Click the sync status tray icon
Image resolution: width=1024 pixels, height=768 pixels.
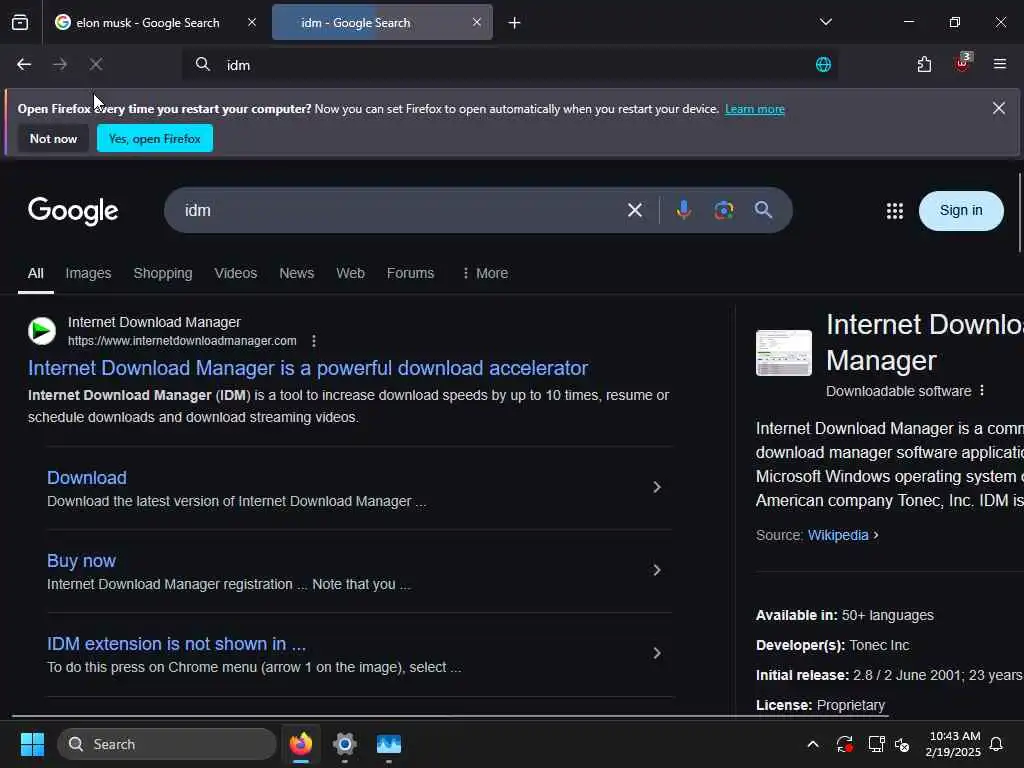tap(844, 744)
